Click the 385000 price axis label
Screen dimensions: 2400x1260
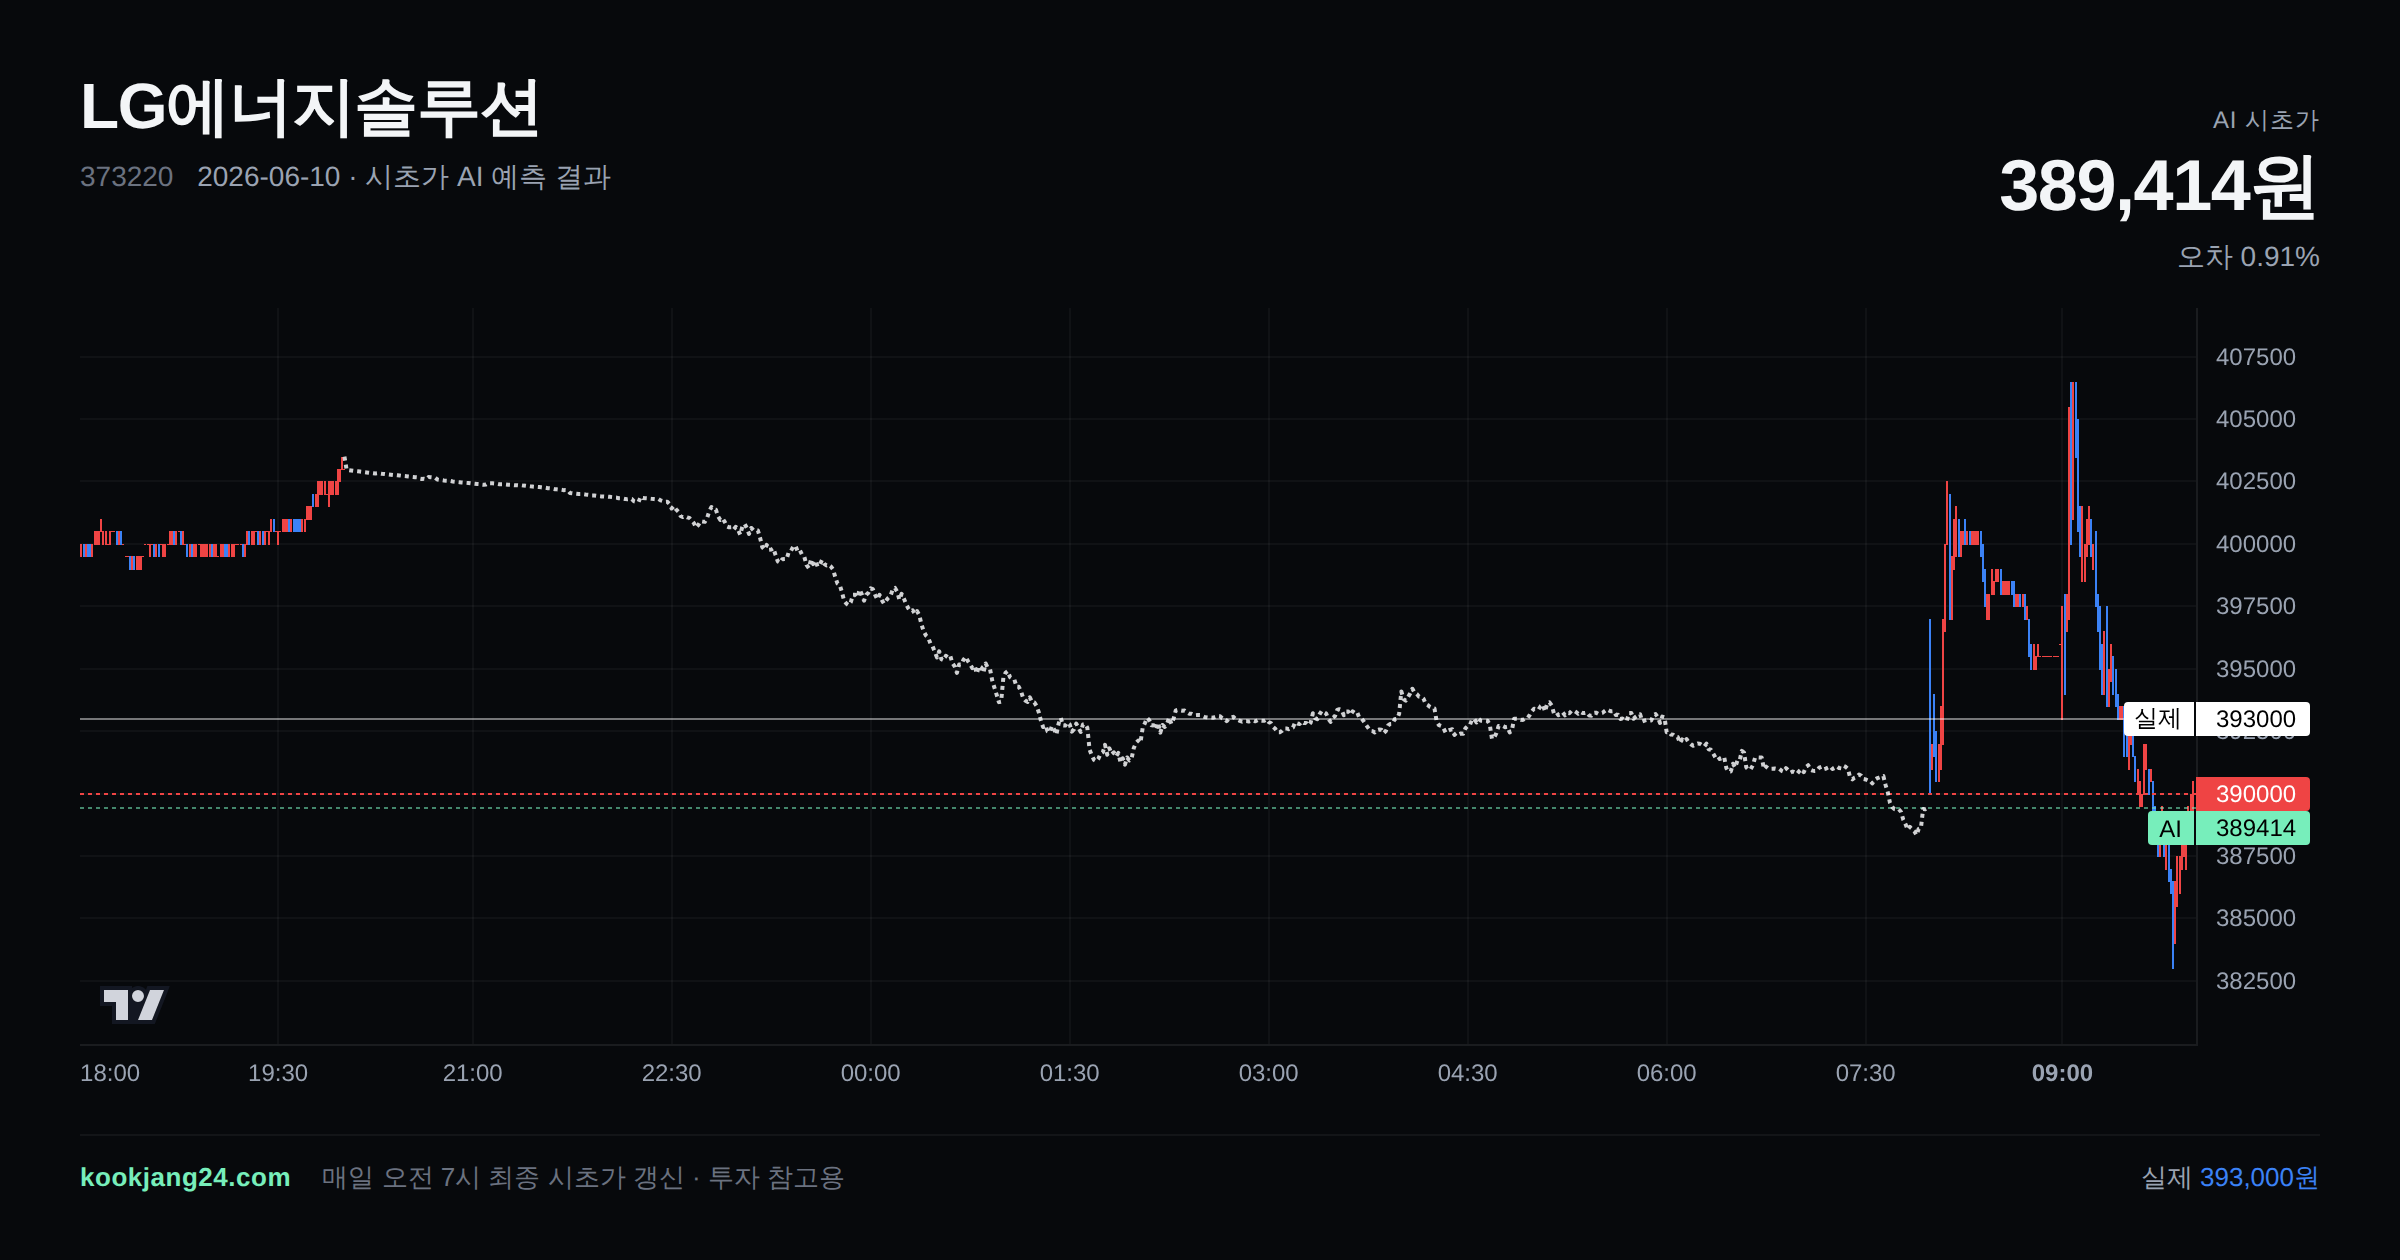tap(2255, 918)
